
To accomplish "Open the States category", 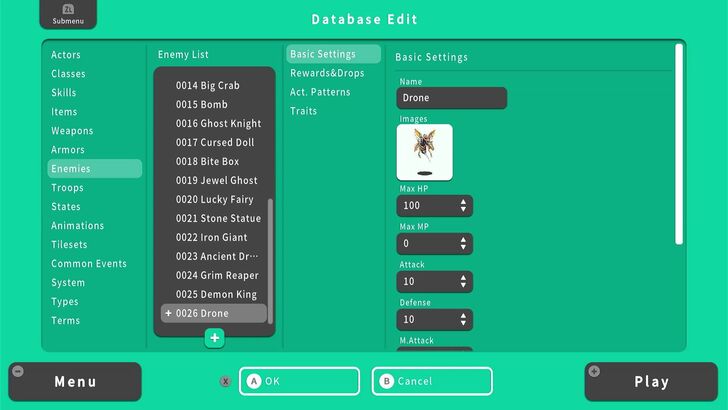I will point(66,207).
